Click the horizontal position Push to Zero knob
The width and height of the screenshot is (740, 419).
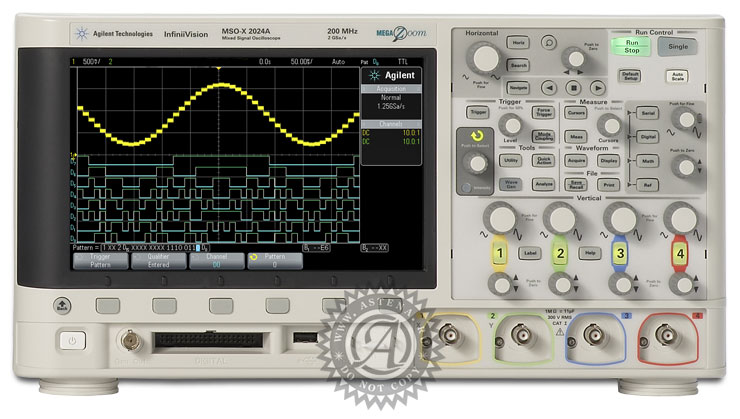[575, 59]
